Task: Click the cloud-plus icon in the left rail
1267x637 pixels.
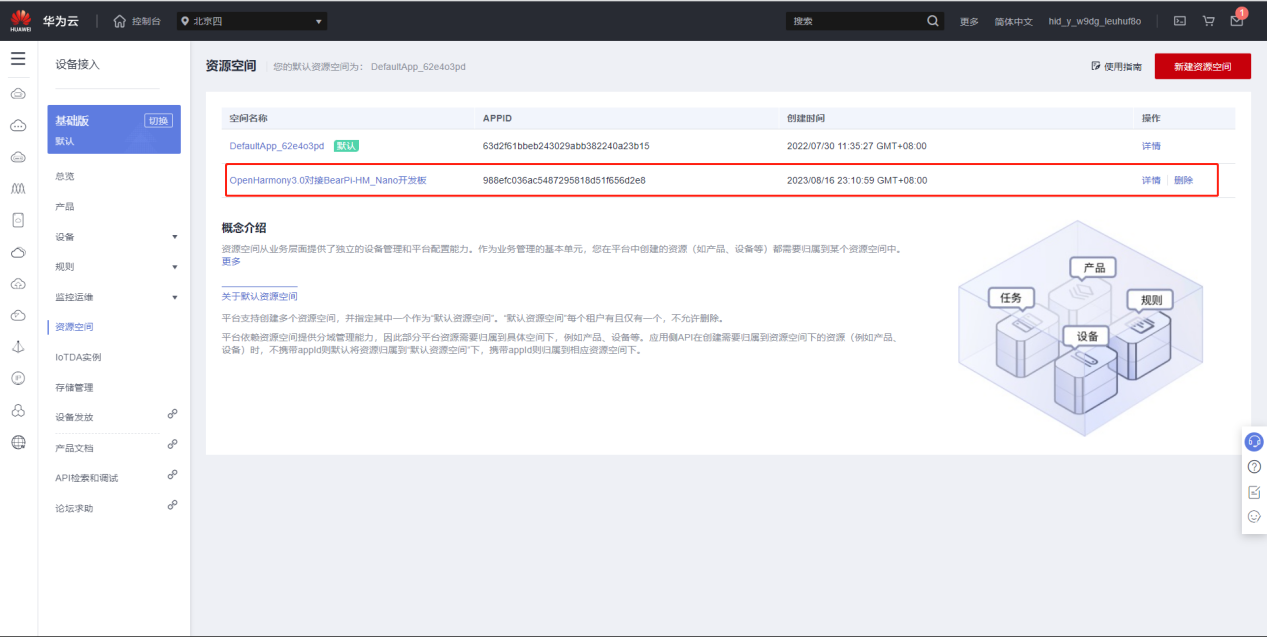Action: [x=18, y=283]
